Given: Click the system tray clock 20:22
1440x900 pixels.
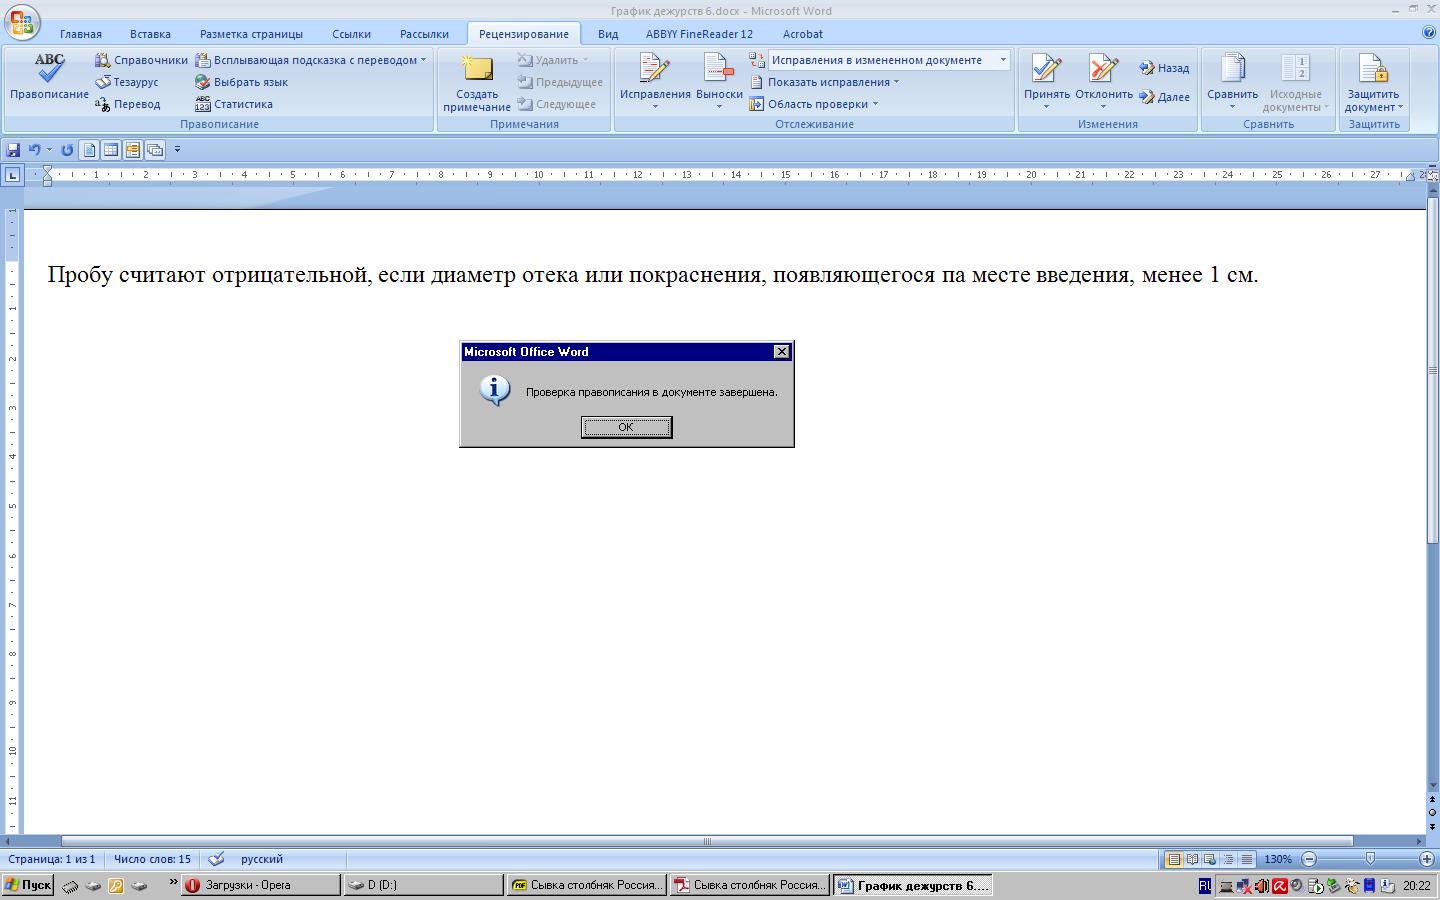Looking at the screenshot, I should click(x=1417, y=886).
